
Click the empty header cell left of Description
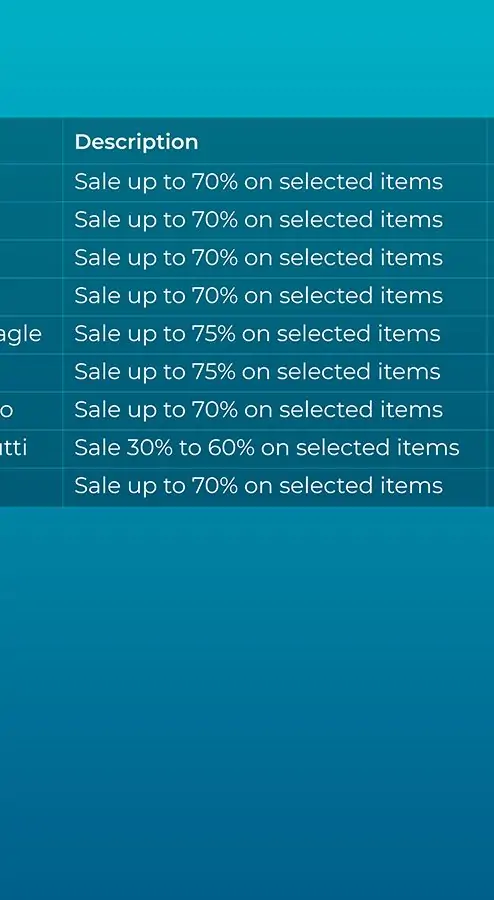pyautogui.click(x=31, y=141)
